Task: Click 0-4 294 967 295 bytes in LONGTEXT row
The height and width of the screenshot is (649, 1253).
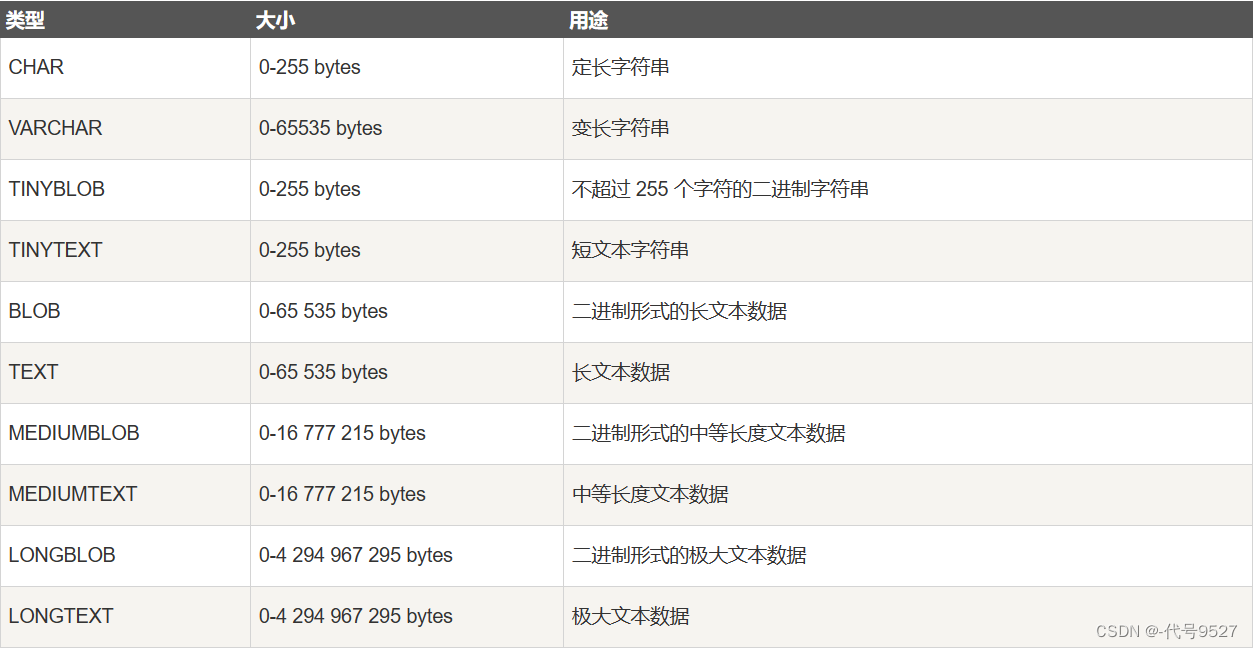Action: (x=355, y=616)
